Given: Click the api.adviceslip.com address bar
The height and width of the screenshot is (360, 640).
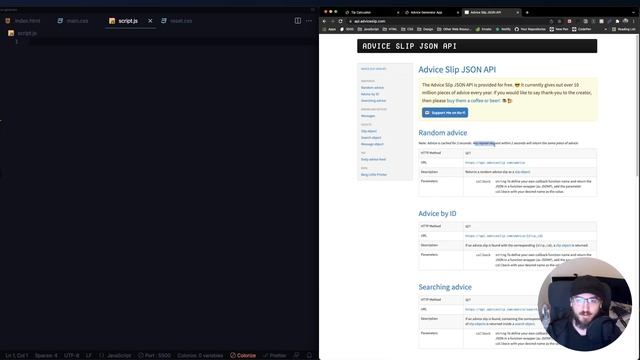Looking at the screenshot, I should tap(447, 21).
